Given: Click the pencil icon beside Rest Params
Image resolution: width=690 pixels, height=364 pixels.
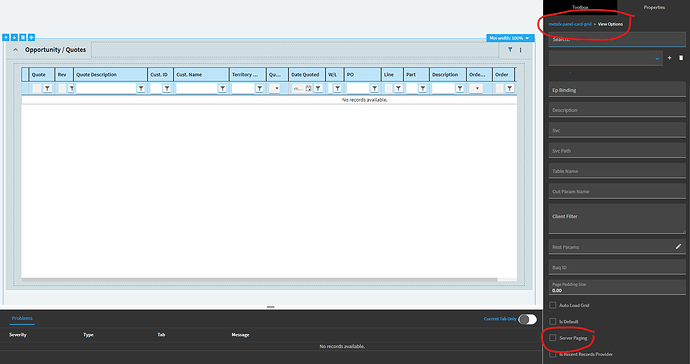Looking at the screenshot, I should pos(678,246).
